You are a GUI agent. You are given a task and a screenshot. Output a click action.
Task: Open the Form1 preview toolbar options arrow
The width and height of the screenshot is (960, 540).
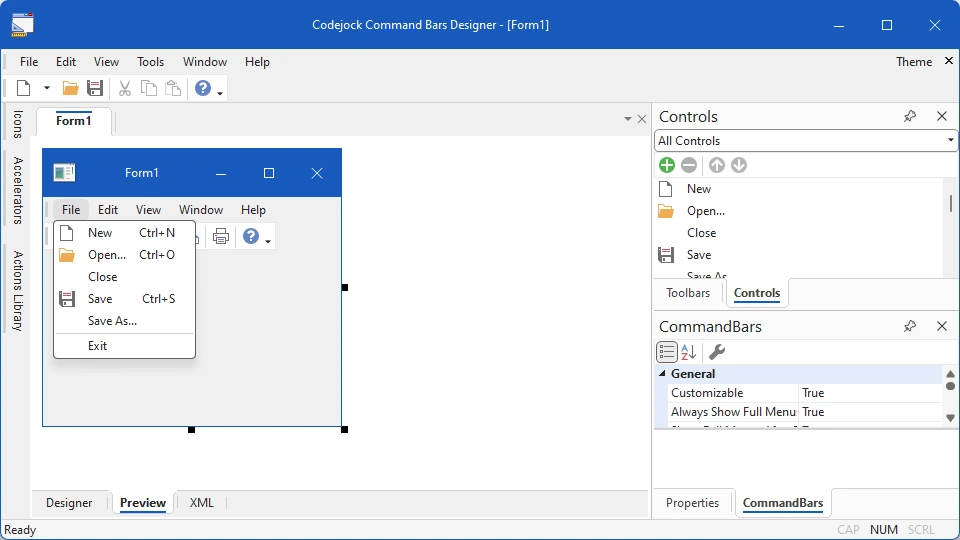click(x=268, y=241)
